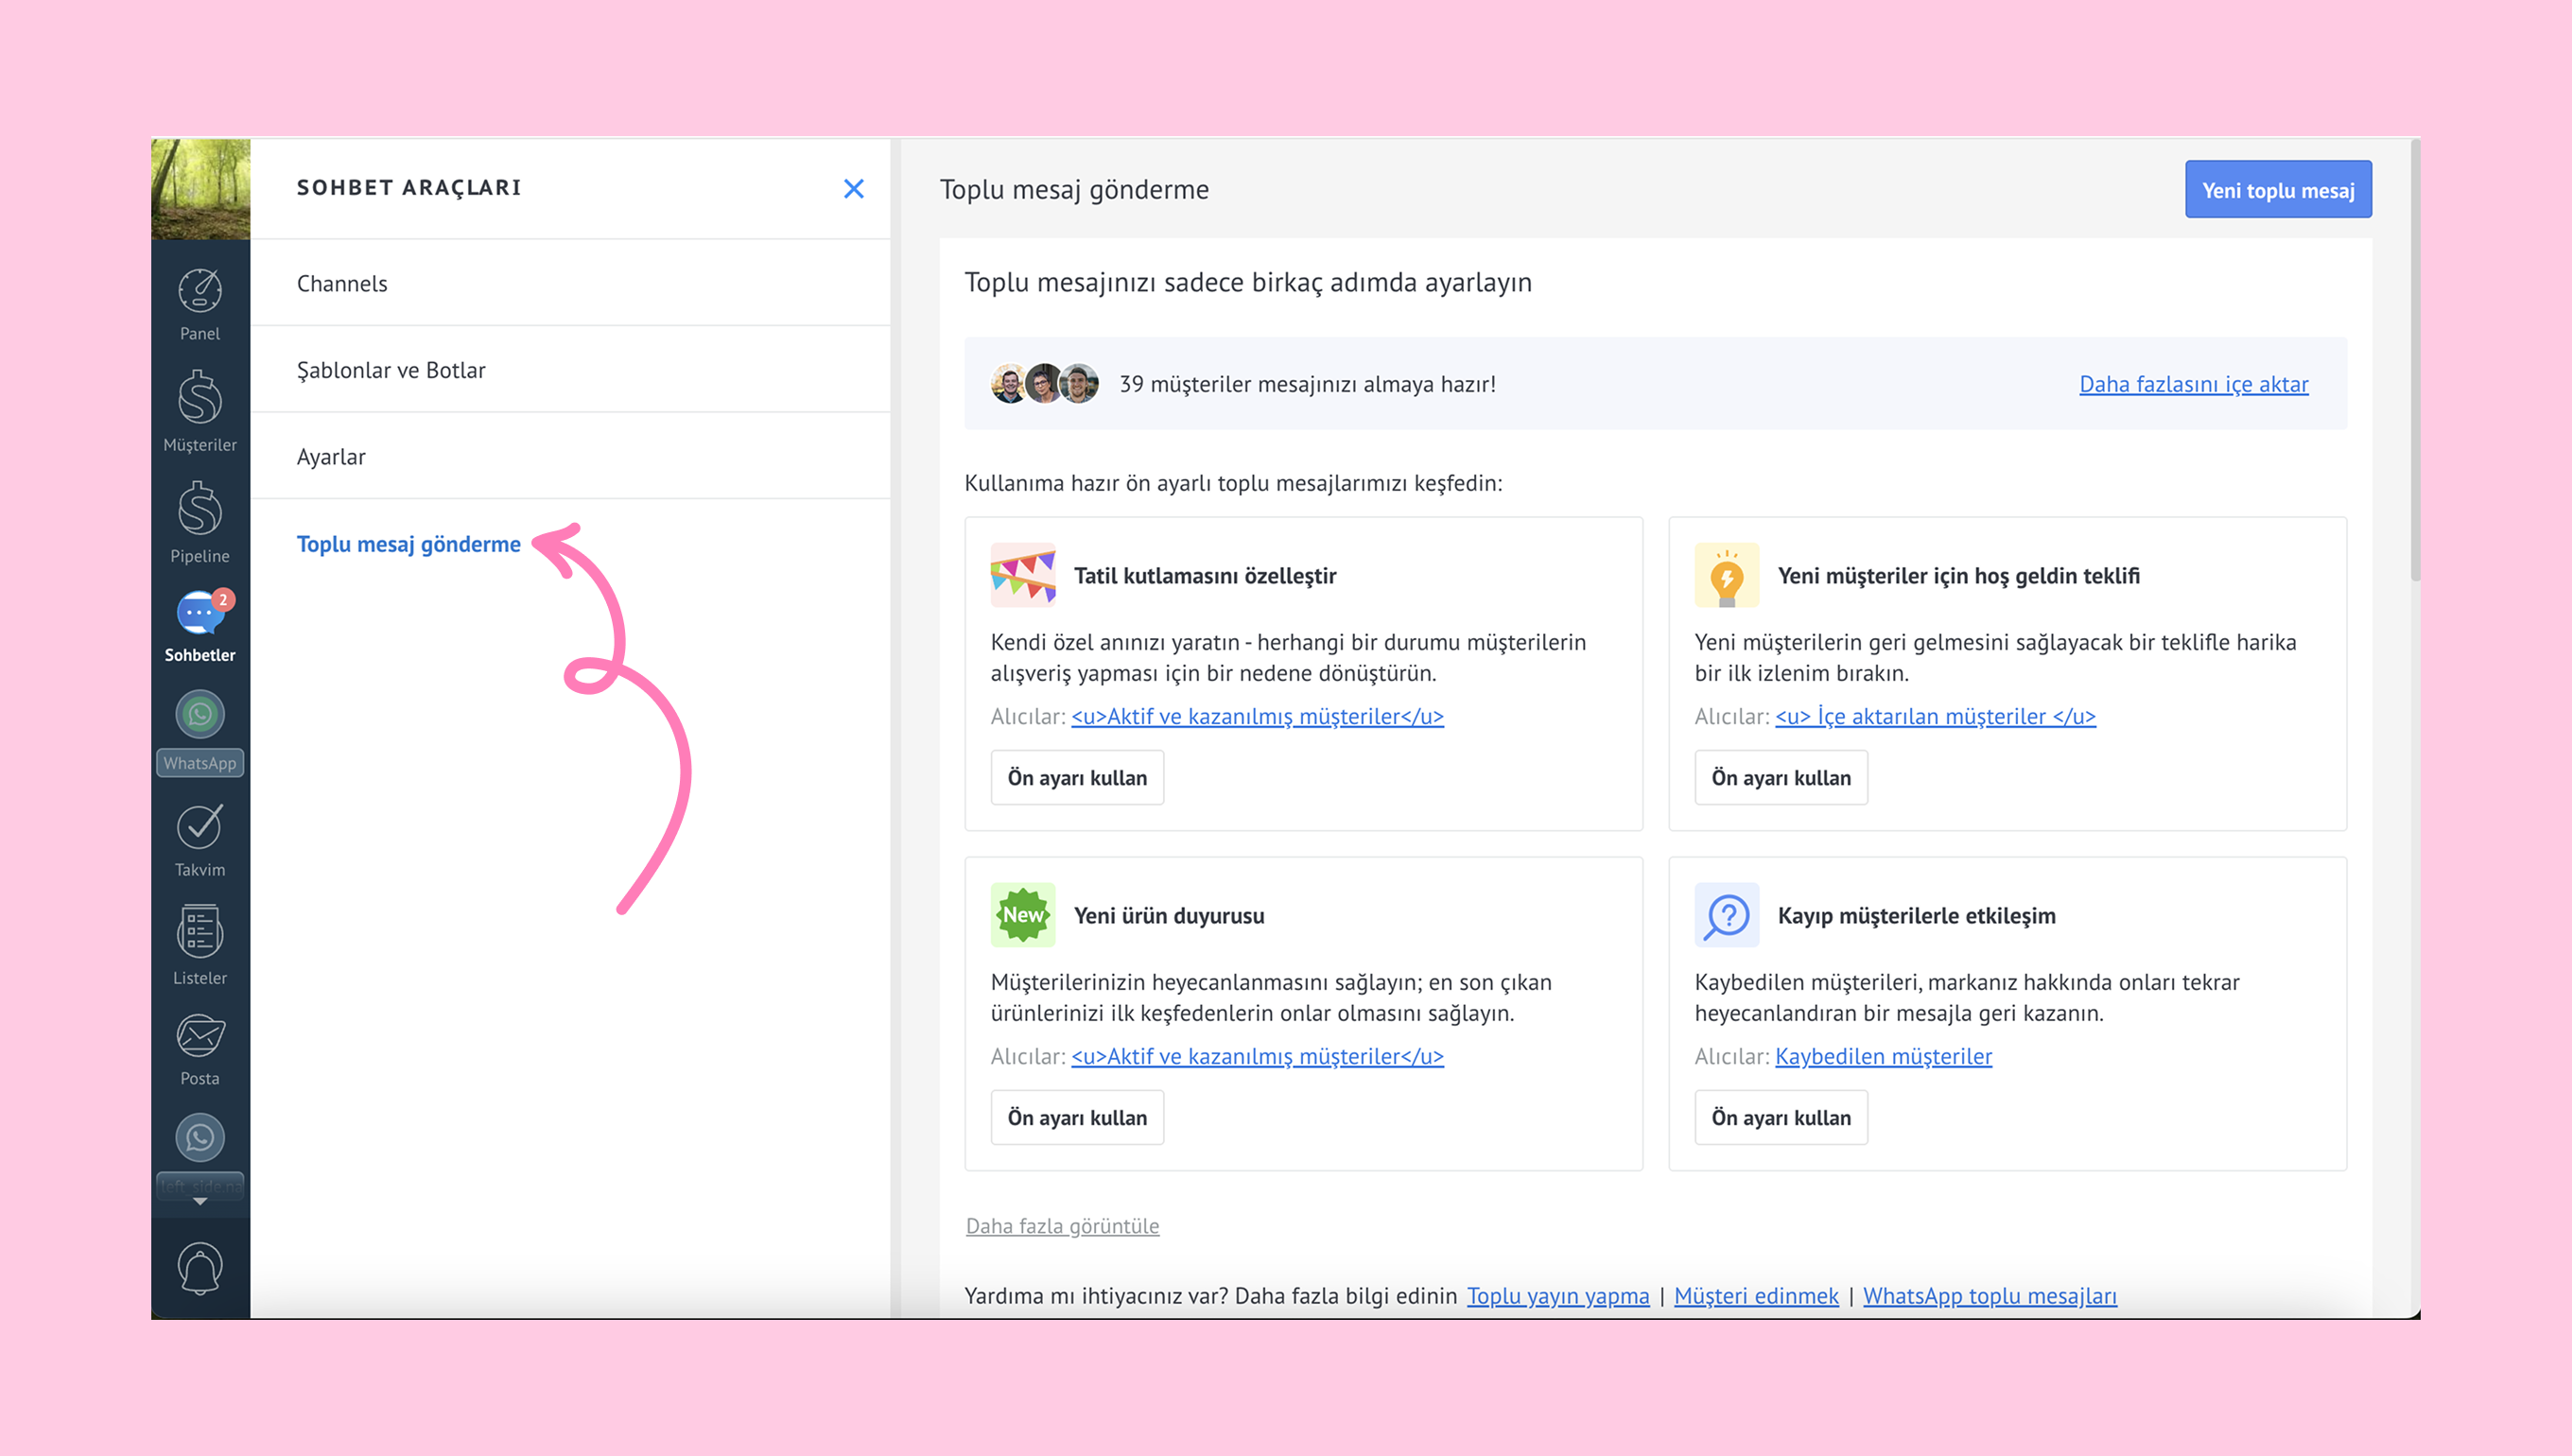The image size is (2572, 1456).
Task: Click the Tatil kutlamasını özelleştir title
Action: tap(1204, 576)
